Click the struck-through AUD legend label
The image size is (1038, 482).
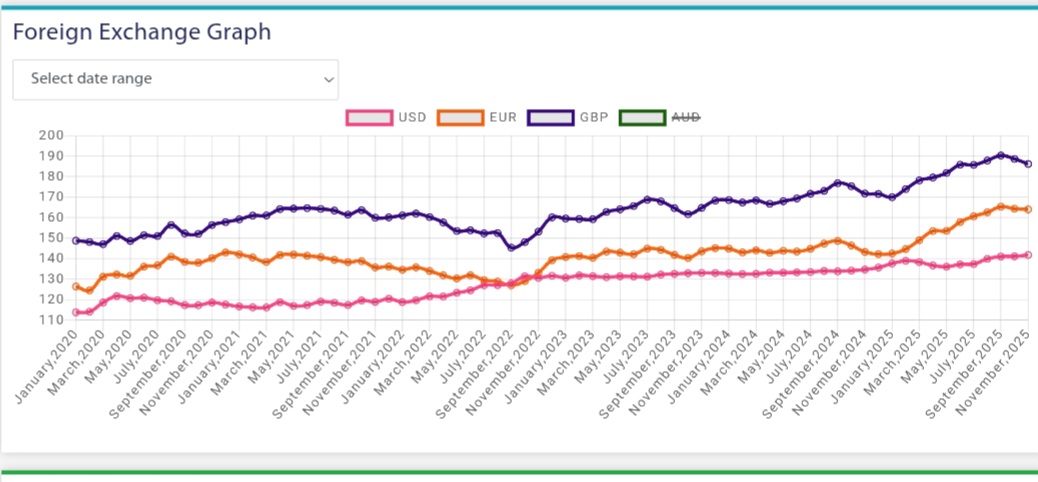click(x=686, y=117)
